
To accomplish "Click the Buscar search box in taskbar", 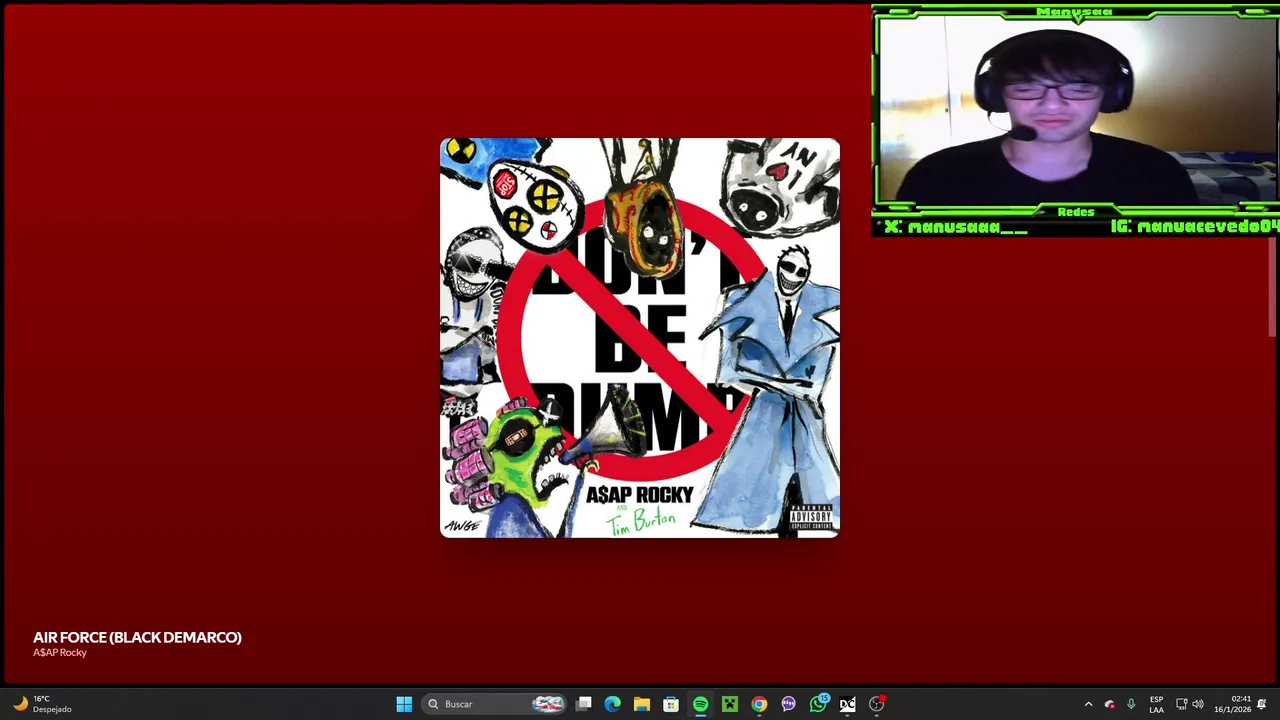I will click(495, 704).
